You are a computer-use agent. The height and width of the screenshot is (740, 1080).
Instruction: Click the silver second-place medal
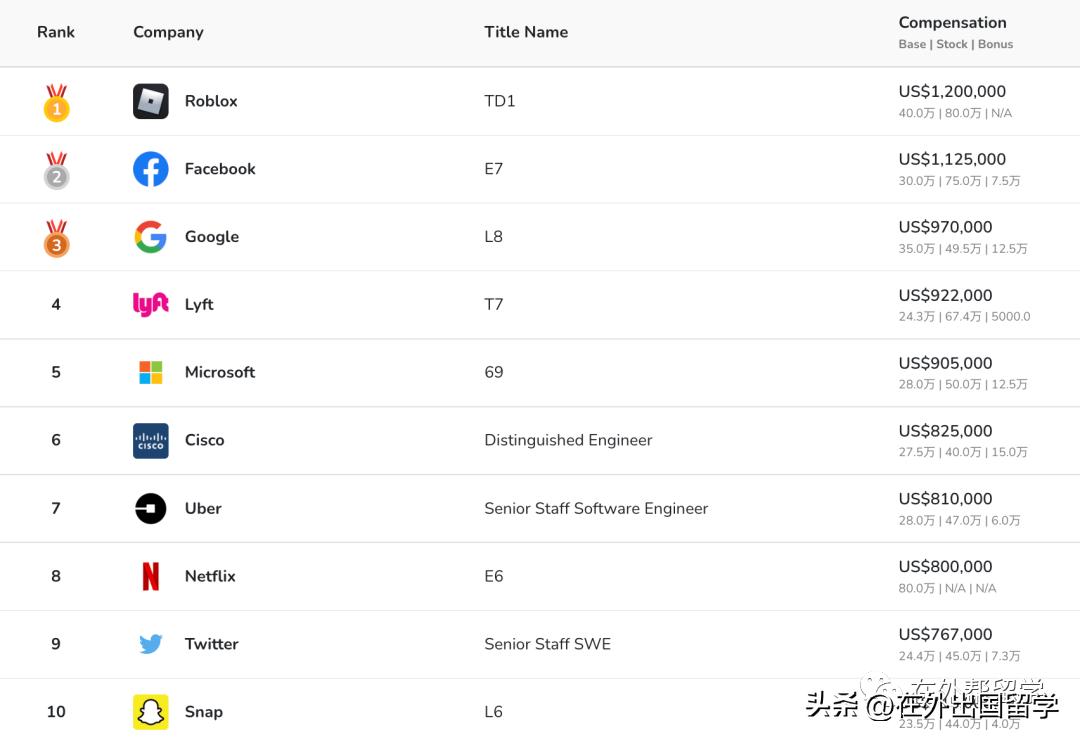56,172
